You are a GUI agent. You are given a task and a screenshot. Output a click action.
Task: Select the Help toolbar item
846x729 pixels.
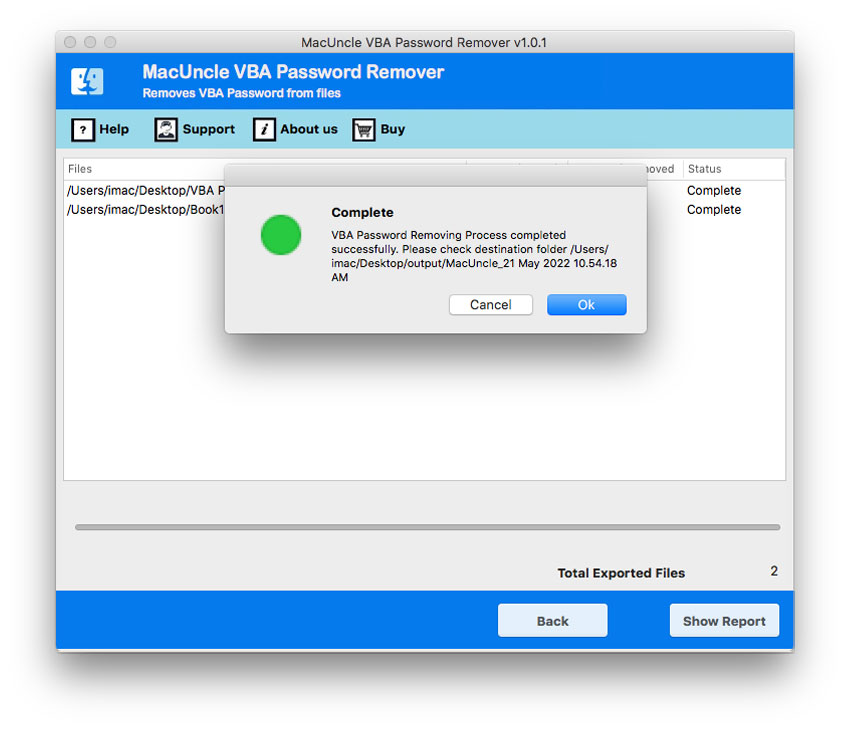pos(113,130)
